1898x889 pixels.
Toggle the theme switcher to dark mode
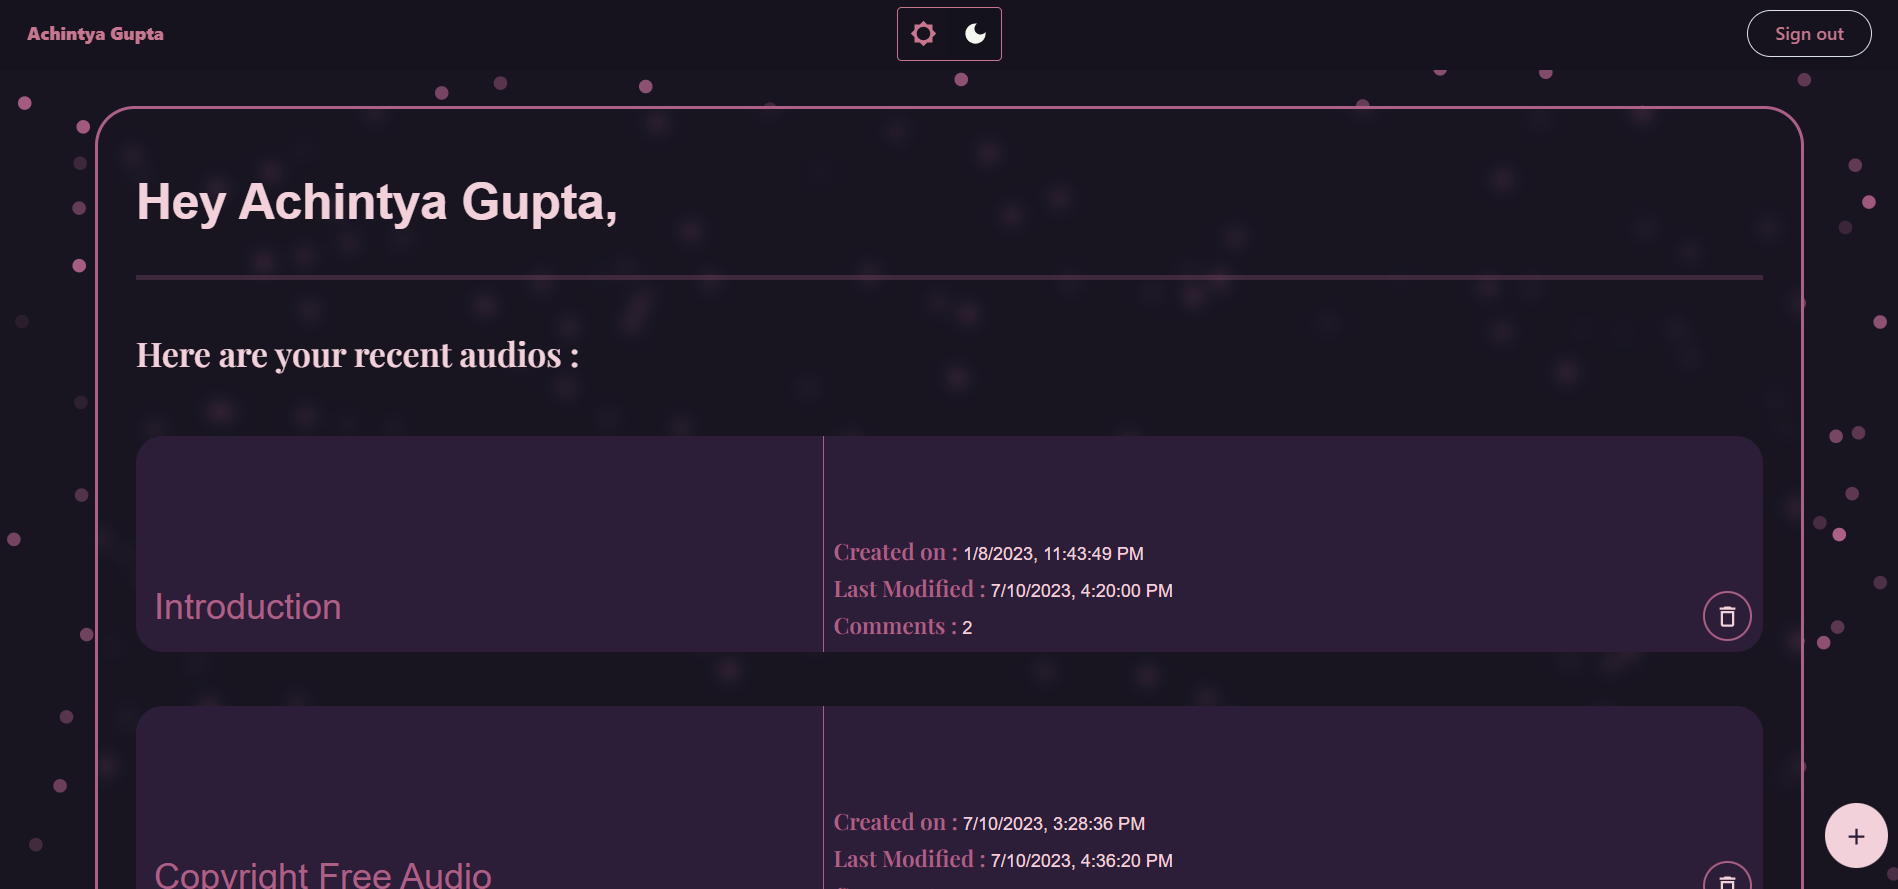(x=974, y=33)
